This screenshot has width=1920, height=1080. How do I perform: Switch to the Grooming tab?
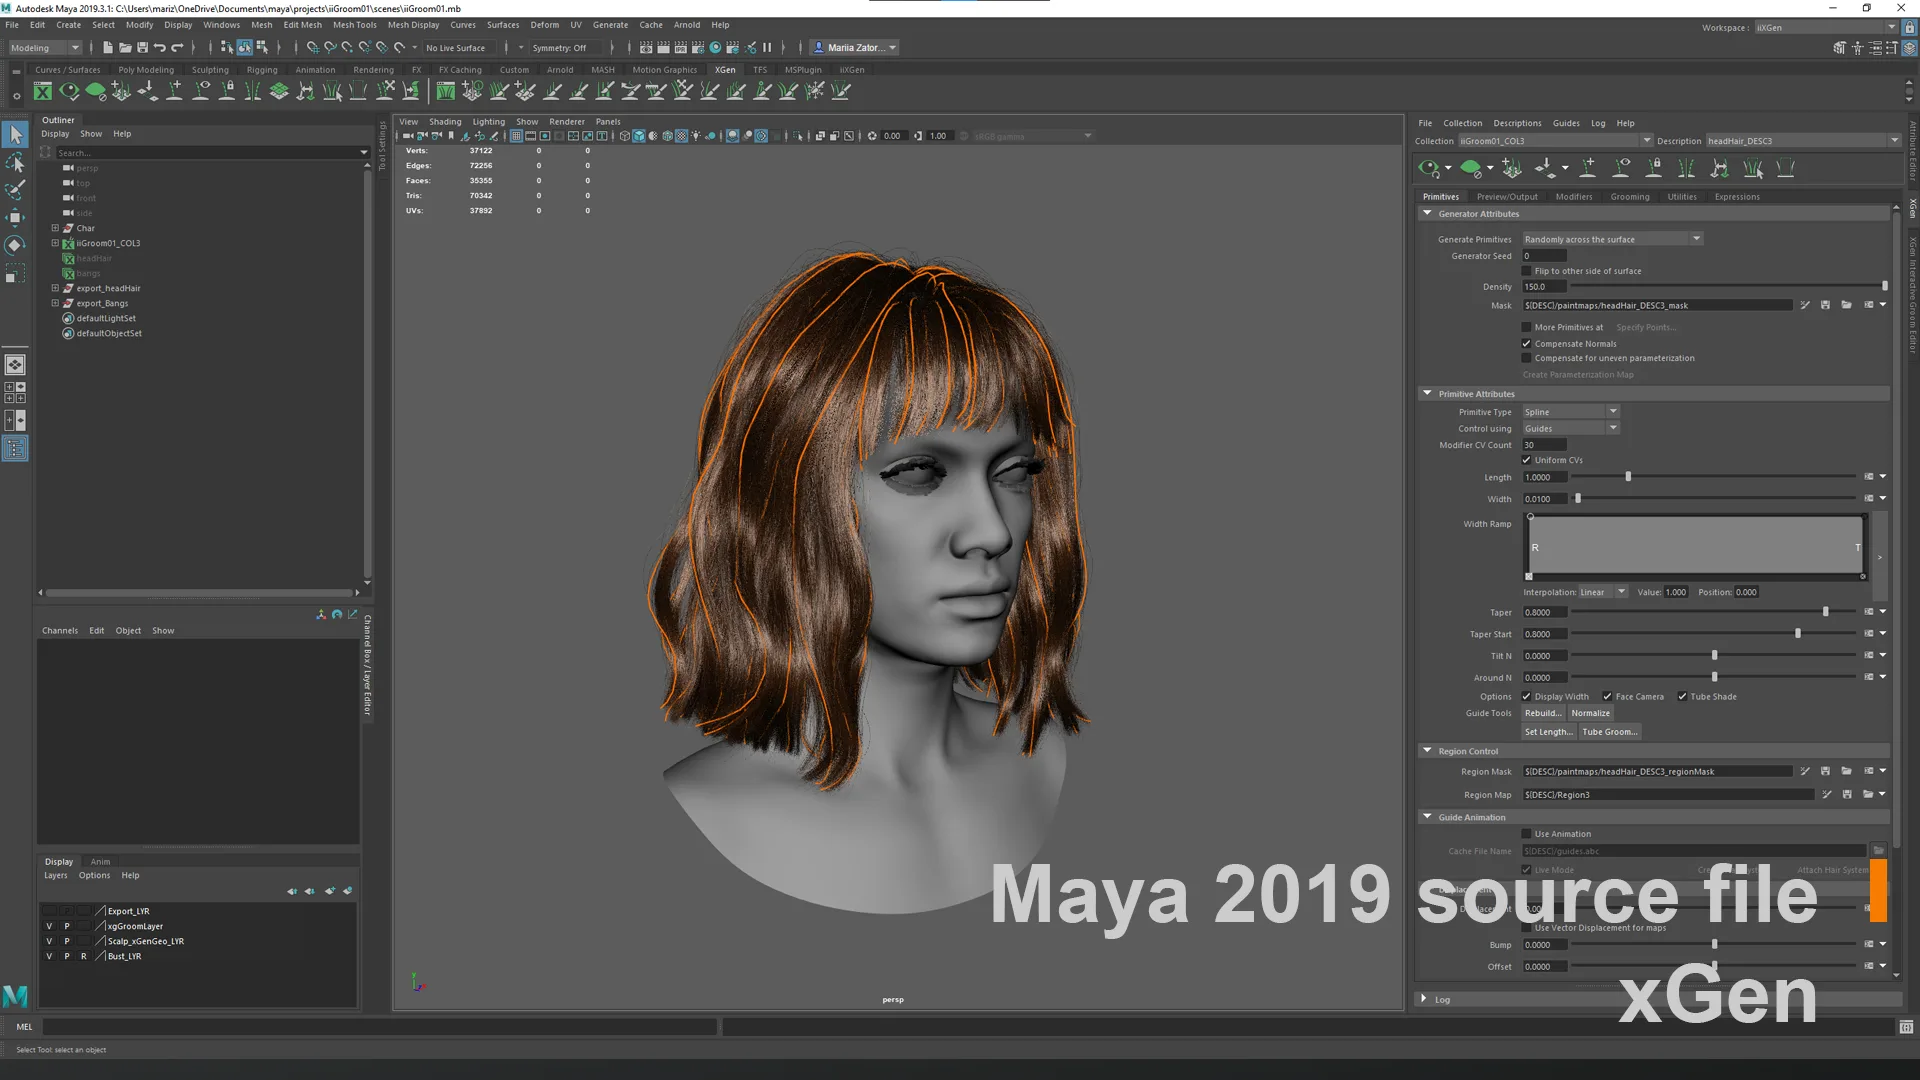click(1630, 196)
